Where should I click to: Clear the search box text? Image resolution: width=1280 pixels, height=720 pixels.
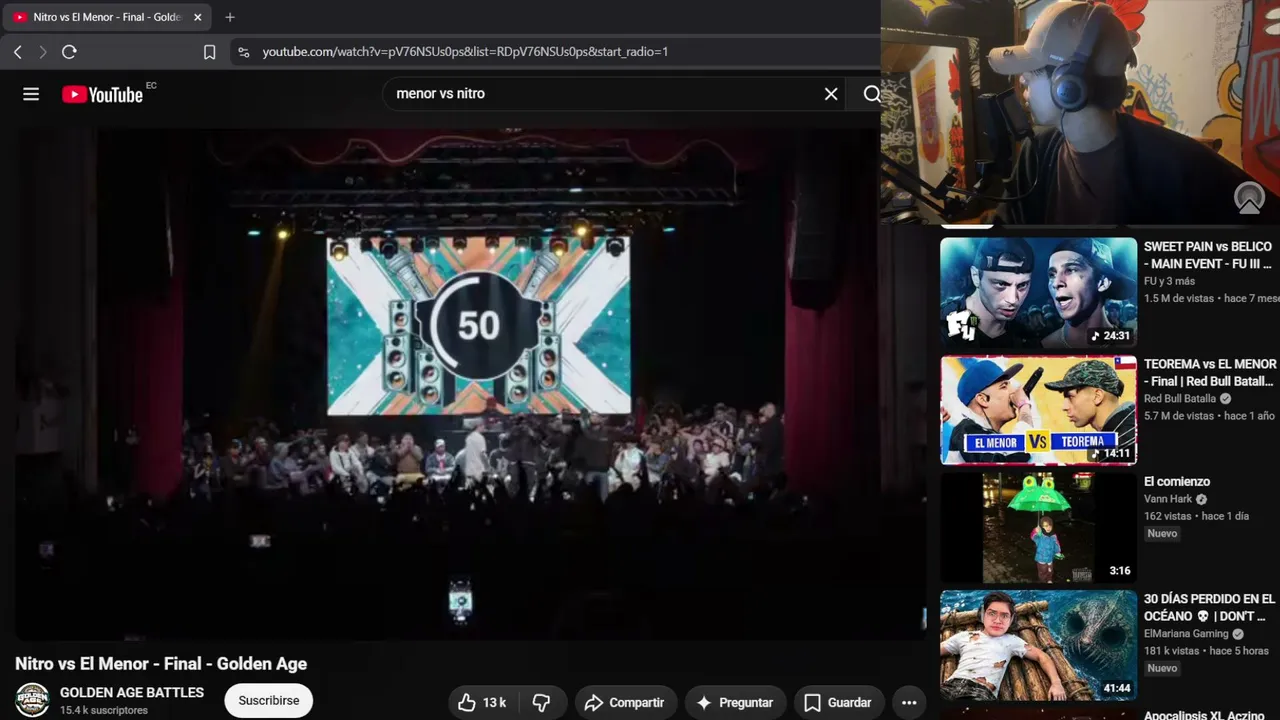[x=831, y=94]
